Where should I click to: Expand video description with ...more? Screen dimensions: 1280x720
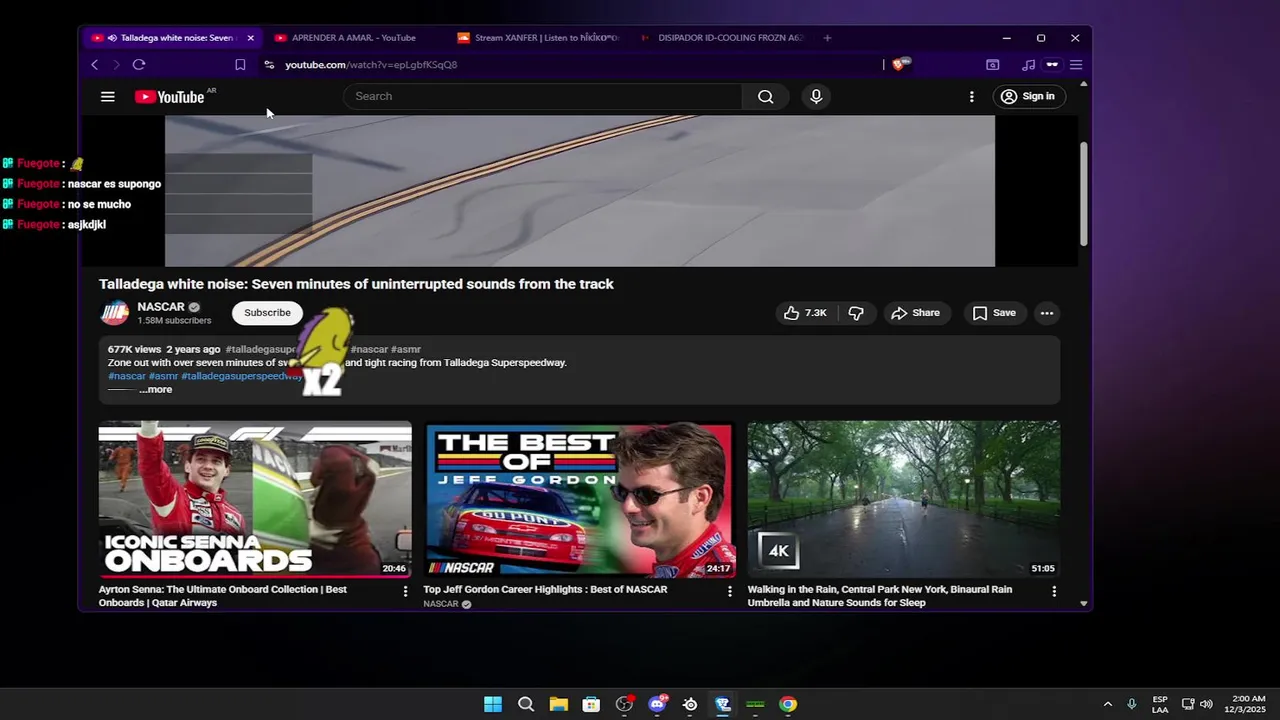(x=155, y=390)
